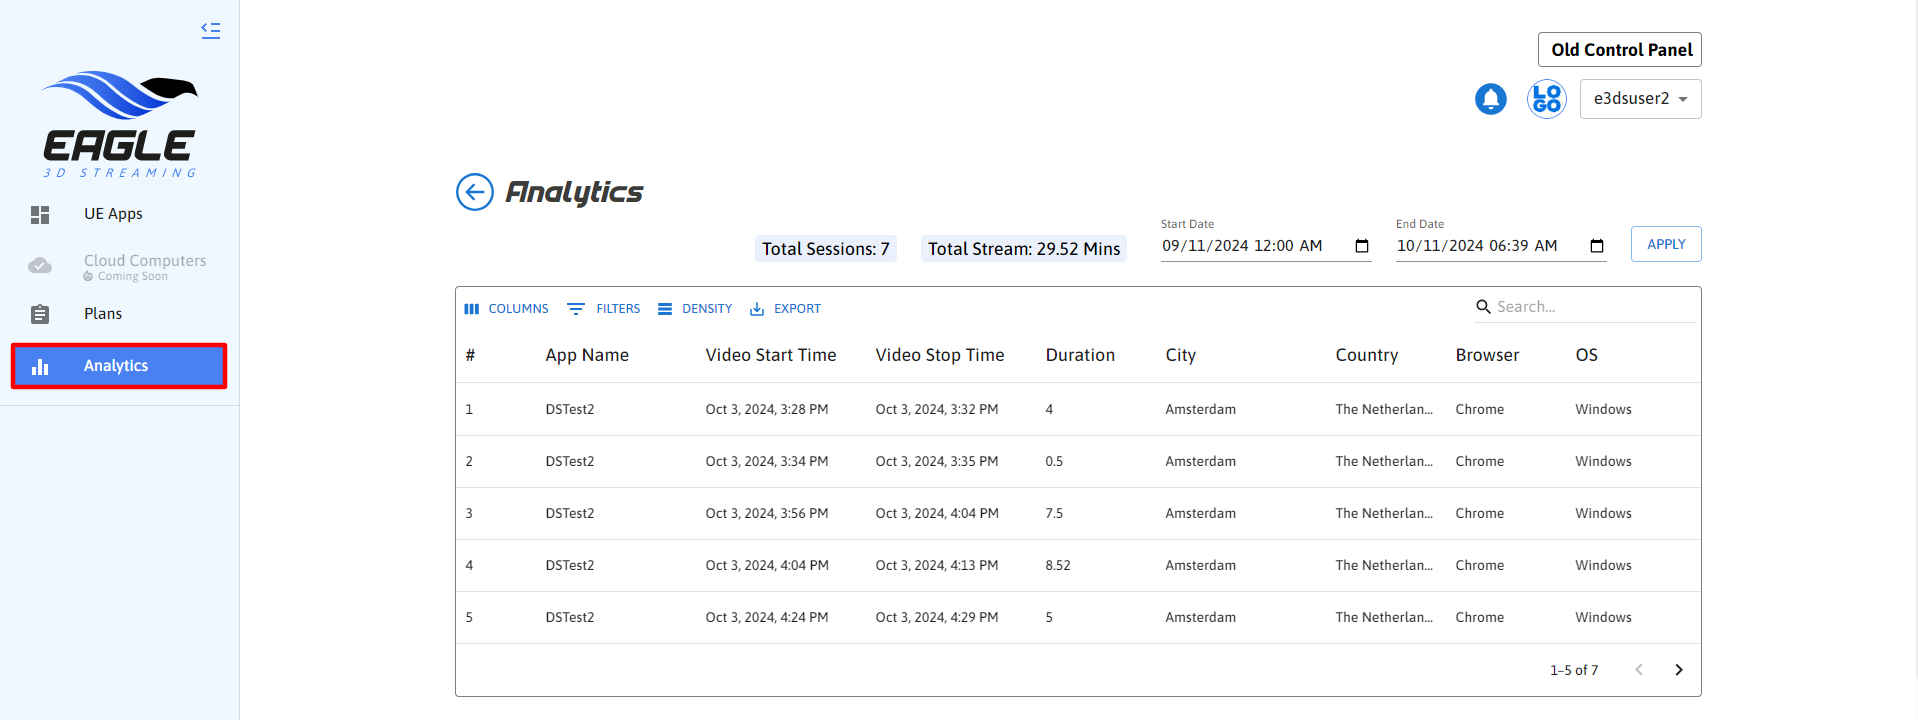Open the FILTERS panel

(x=604, y=309)
